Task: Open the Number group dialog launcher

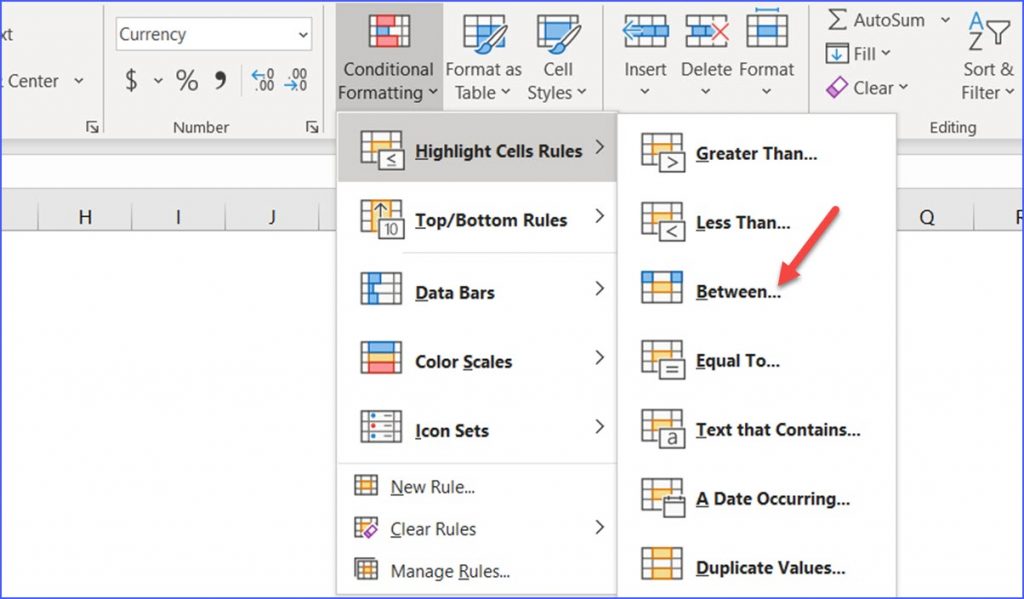Action: tap(312, 127)
